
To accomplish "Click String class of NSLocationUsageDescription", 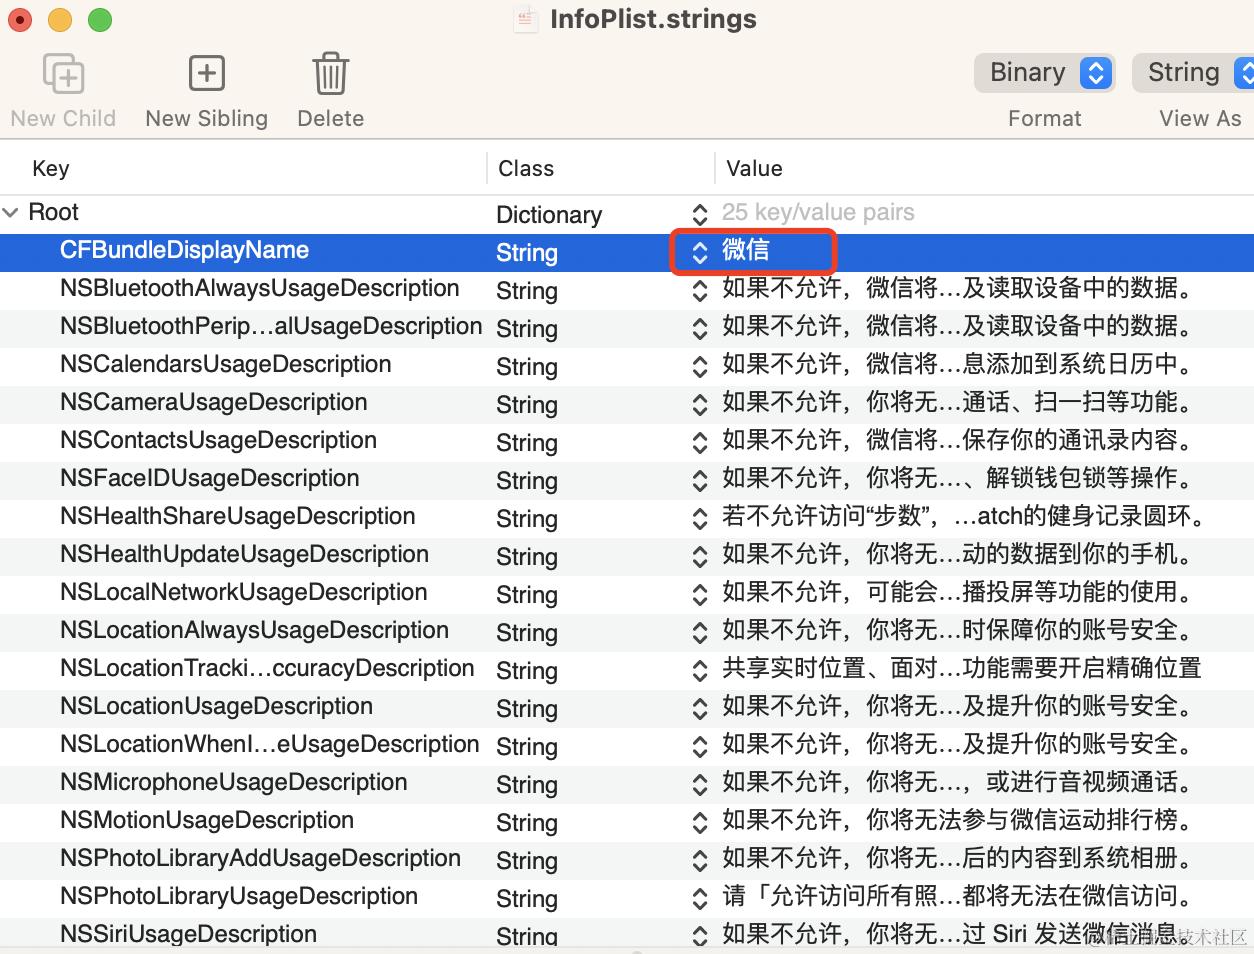I will pyautogui.click(x=527, y=708).
